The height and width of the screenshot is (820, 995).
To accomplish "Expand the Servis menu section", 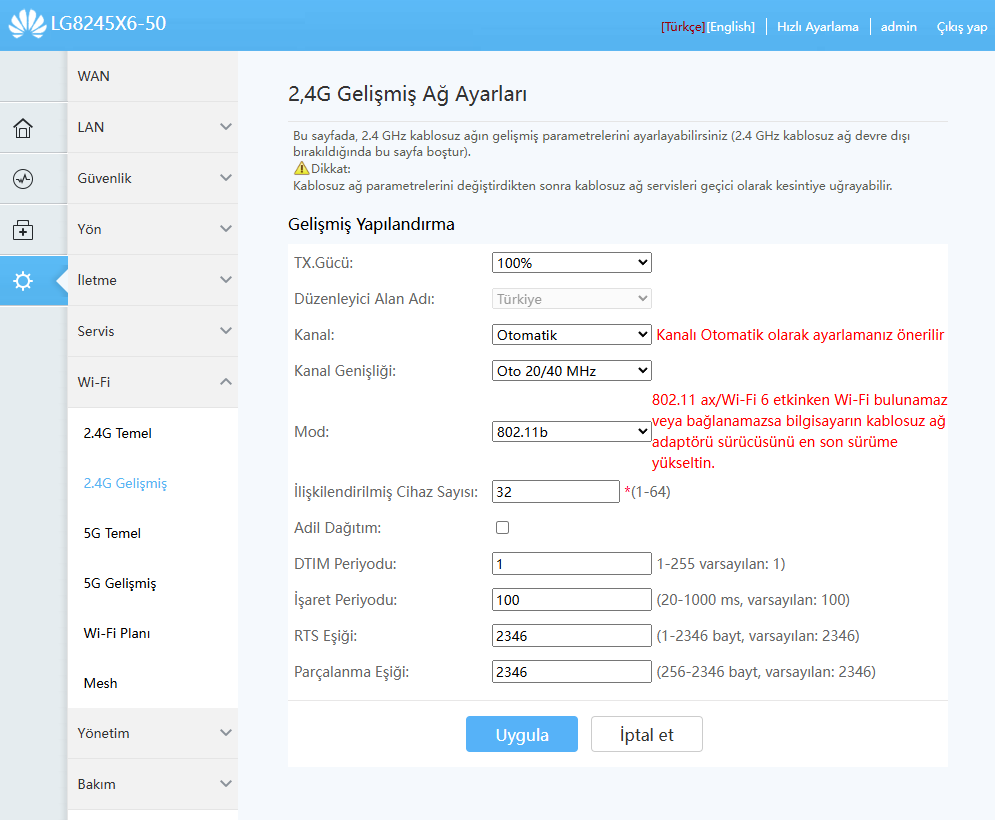I will (x=153, y=331).
